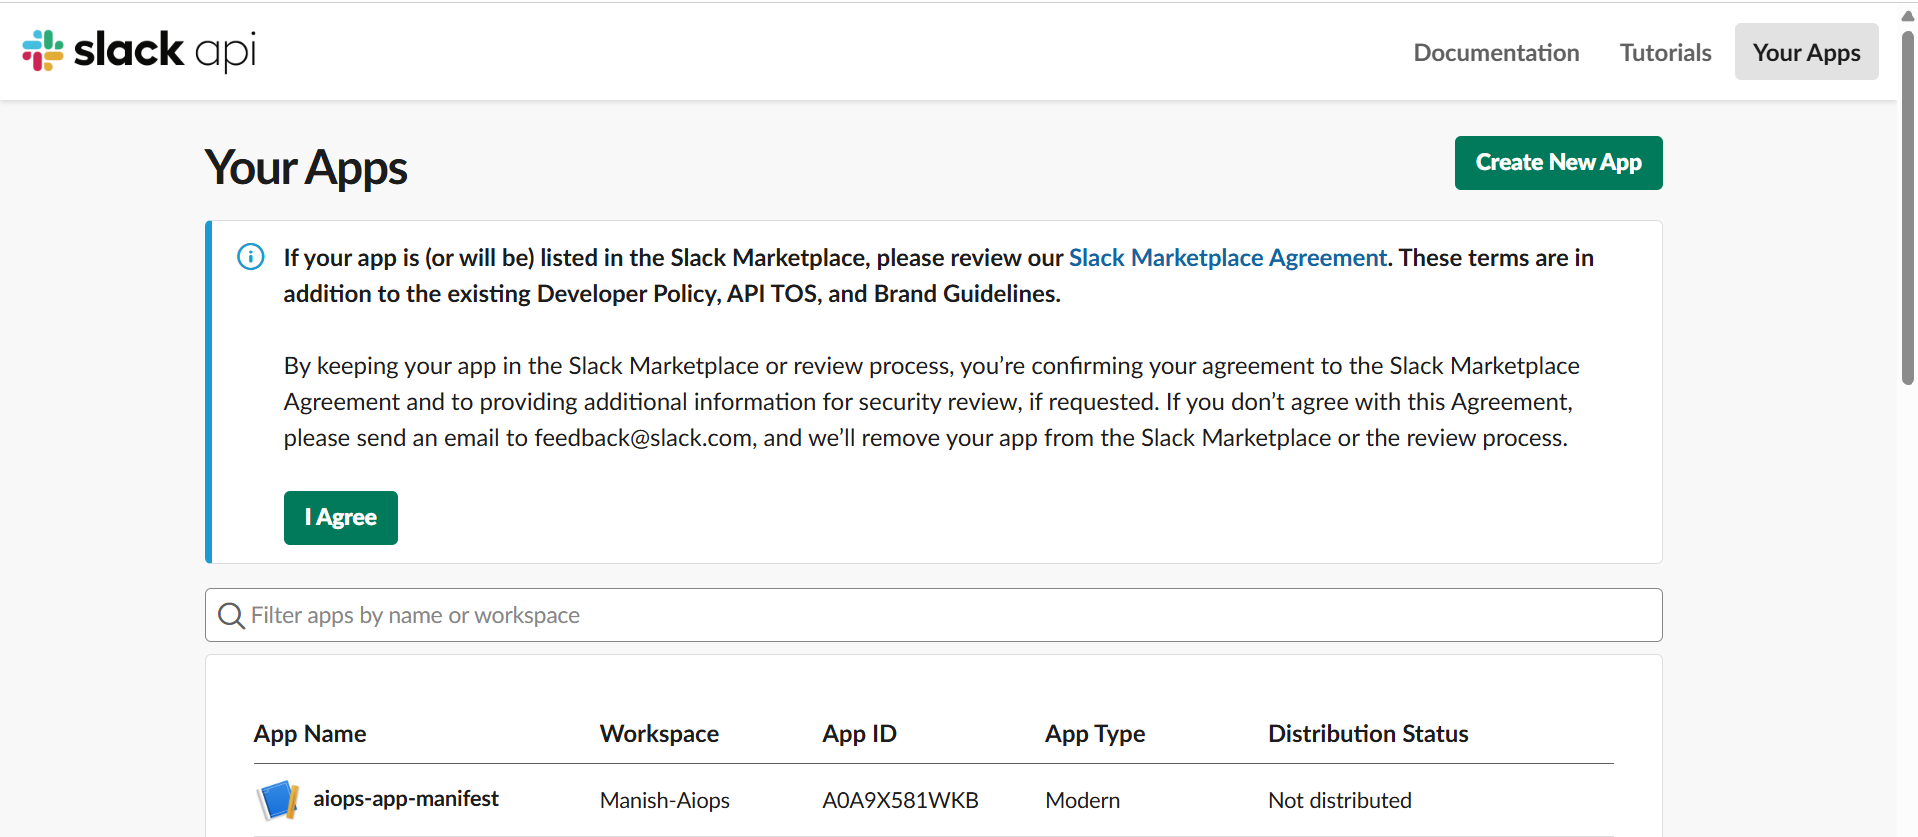
Task: Select the Your Apps nav item
Action: click(x=1806, y=52)
